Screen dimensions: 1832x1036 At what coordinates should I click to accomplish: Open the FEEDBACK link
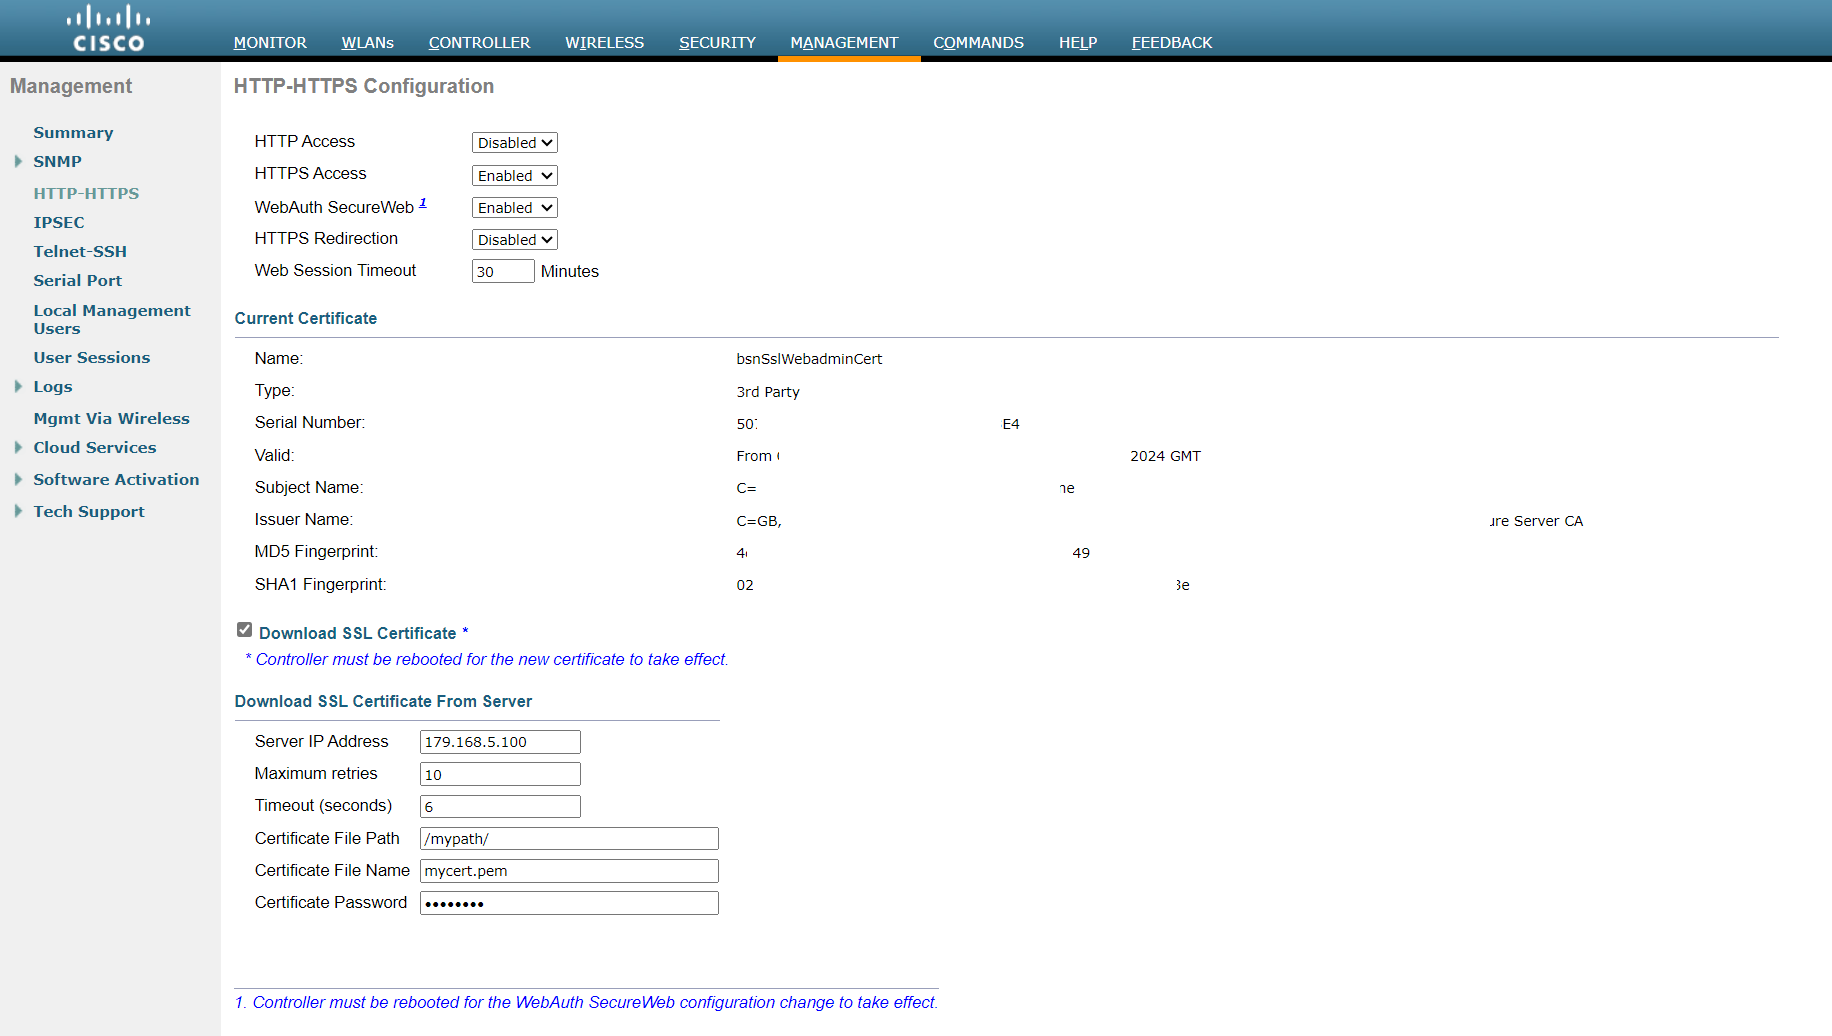[1171, 42]
